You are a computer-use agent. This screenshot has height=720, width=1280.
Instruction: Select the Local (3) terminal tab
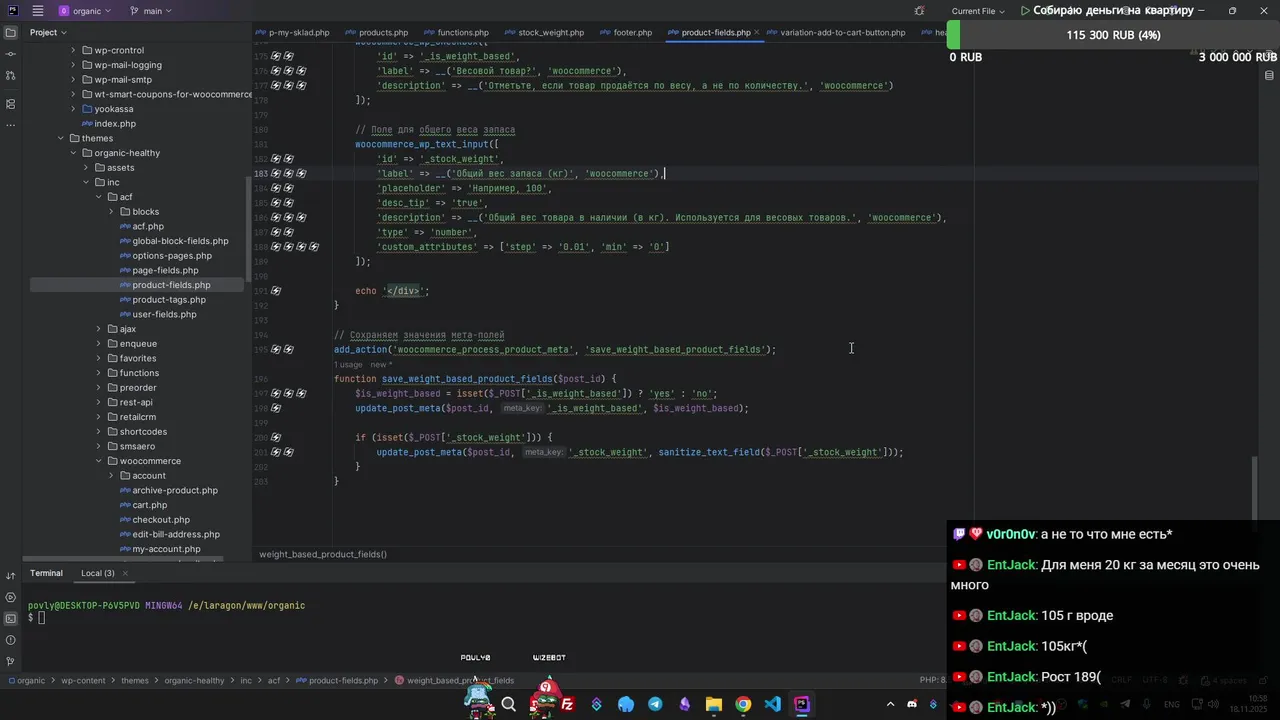97,573
